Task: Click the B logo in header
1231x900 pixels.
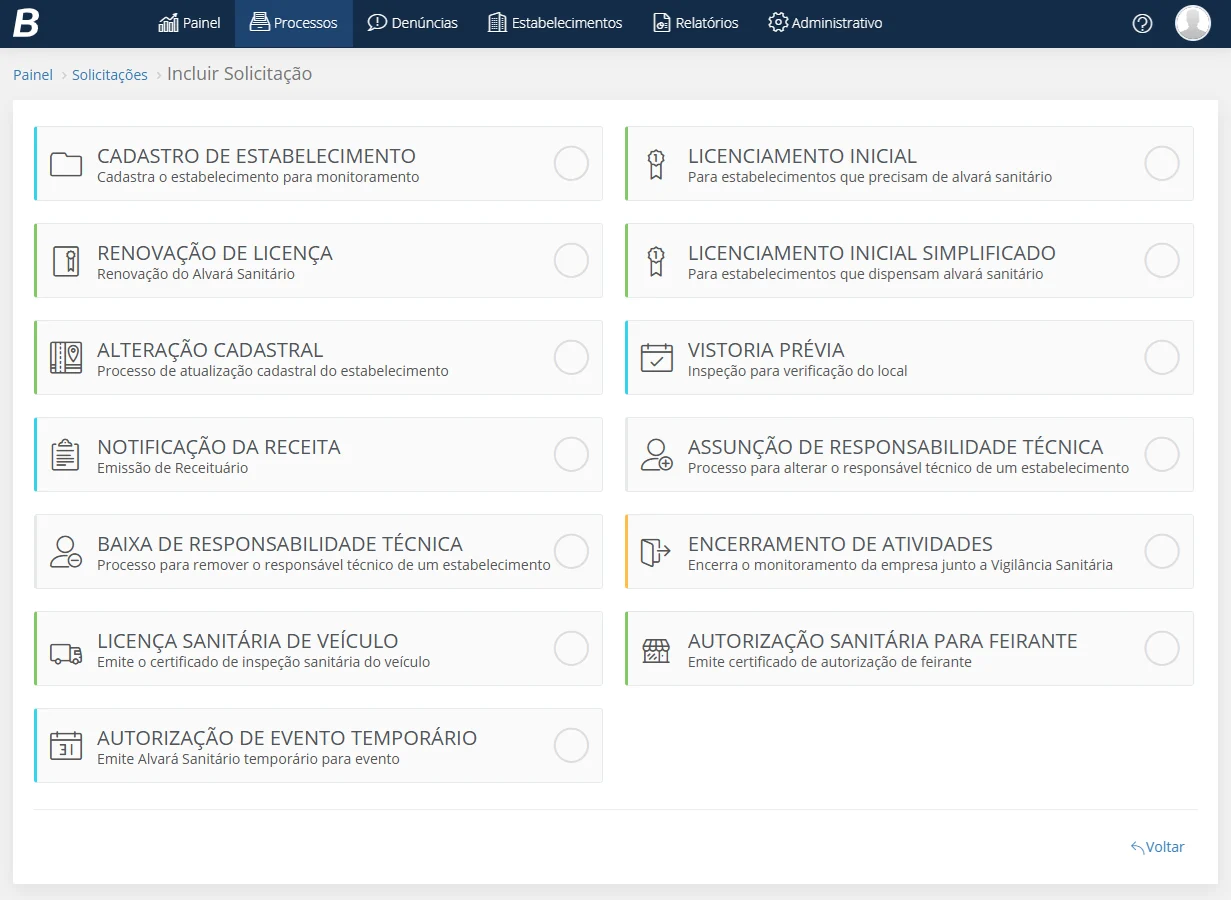Action: (26, 23)
